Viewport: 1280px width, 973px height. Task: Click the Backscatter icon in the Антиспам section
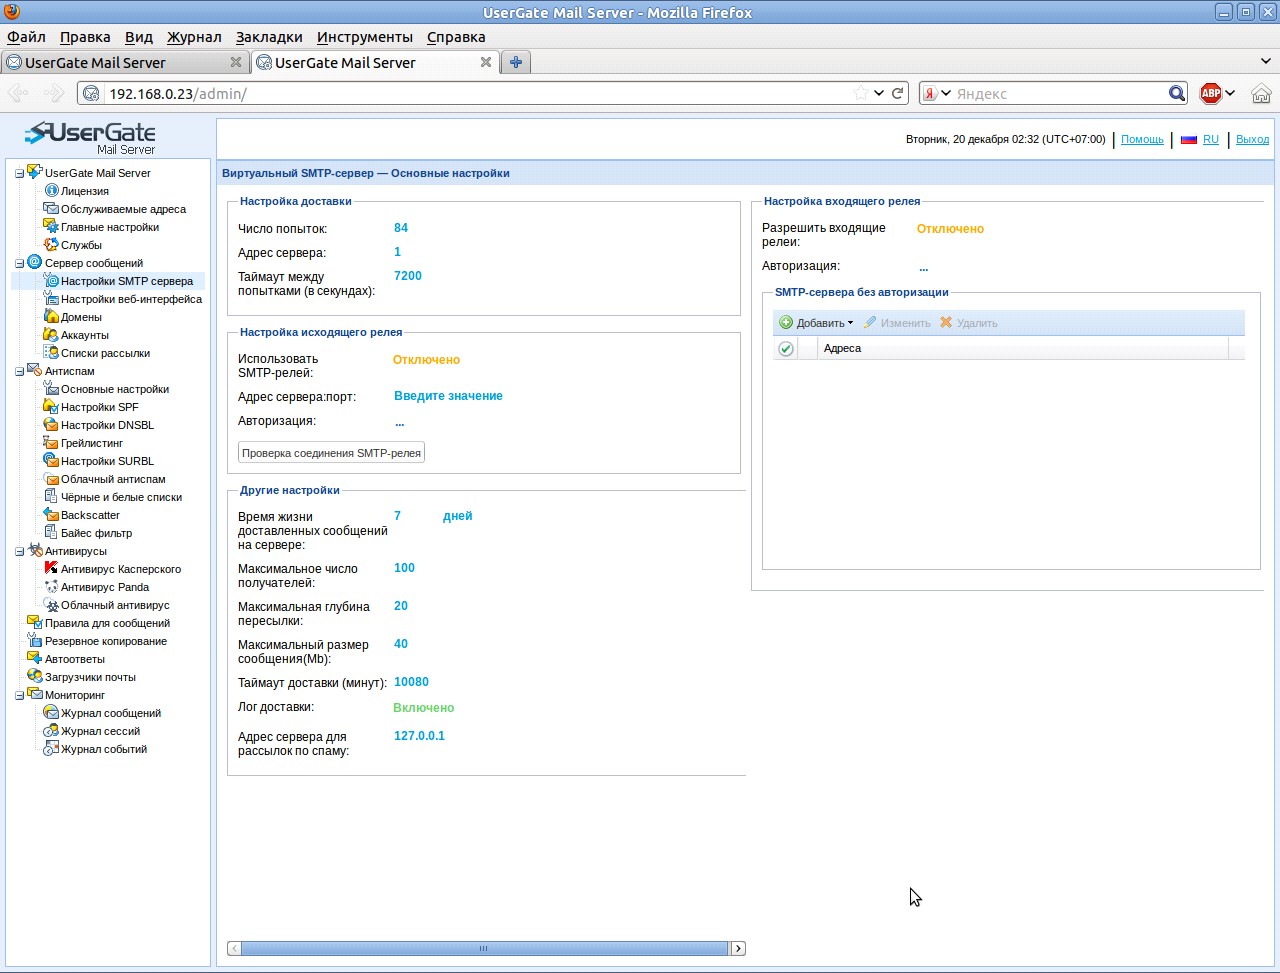point(51,514)
